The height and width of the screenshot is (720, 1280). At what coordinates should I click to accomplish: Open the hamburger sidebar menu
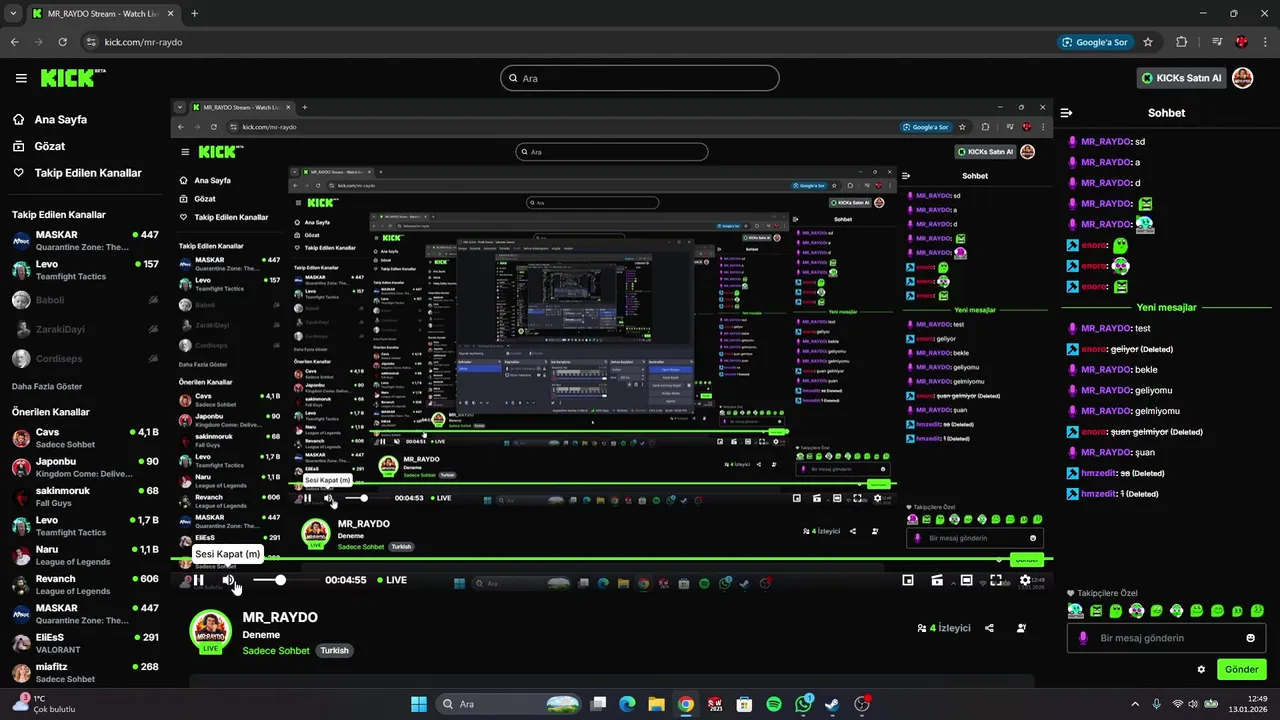[21, 78]
